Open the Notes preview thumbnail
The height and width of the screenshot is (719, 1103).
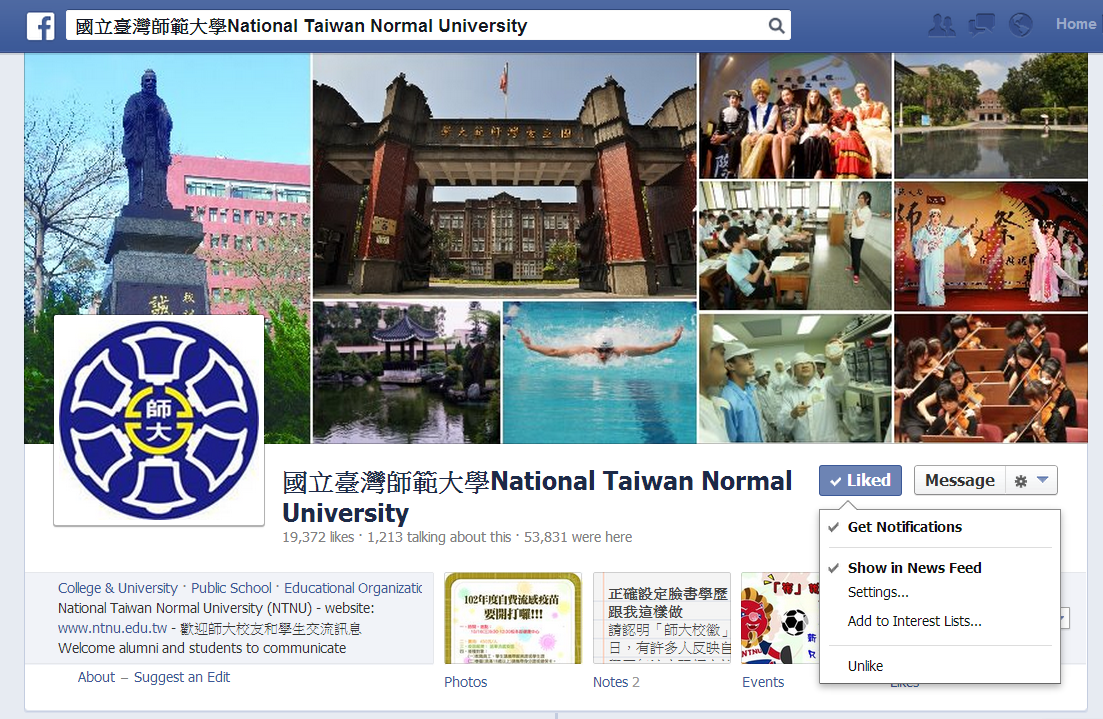[x=662, y=618]
